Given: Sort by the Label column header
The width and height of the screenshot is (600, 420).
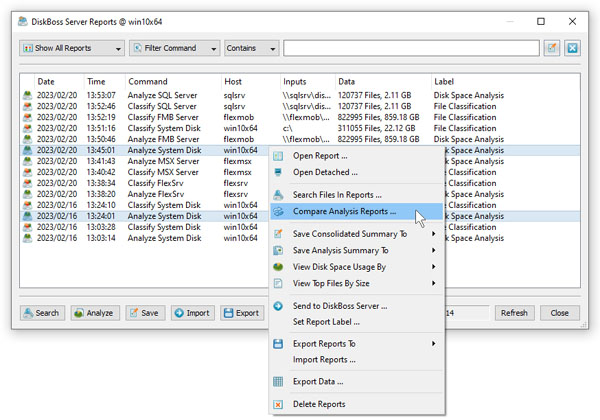Looking at the screenshot, I should point(505,81).
